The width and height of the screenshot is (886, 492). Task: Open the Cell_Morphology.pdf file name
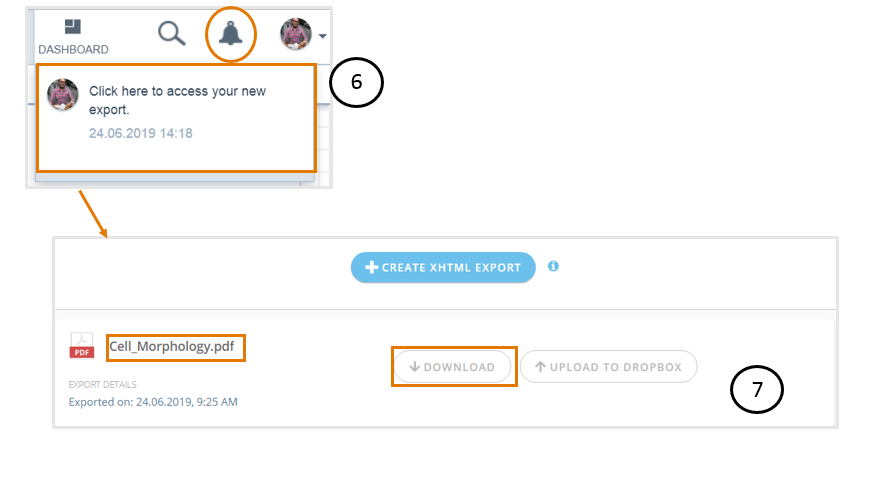pos(171,346)
